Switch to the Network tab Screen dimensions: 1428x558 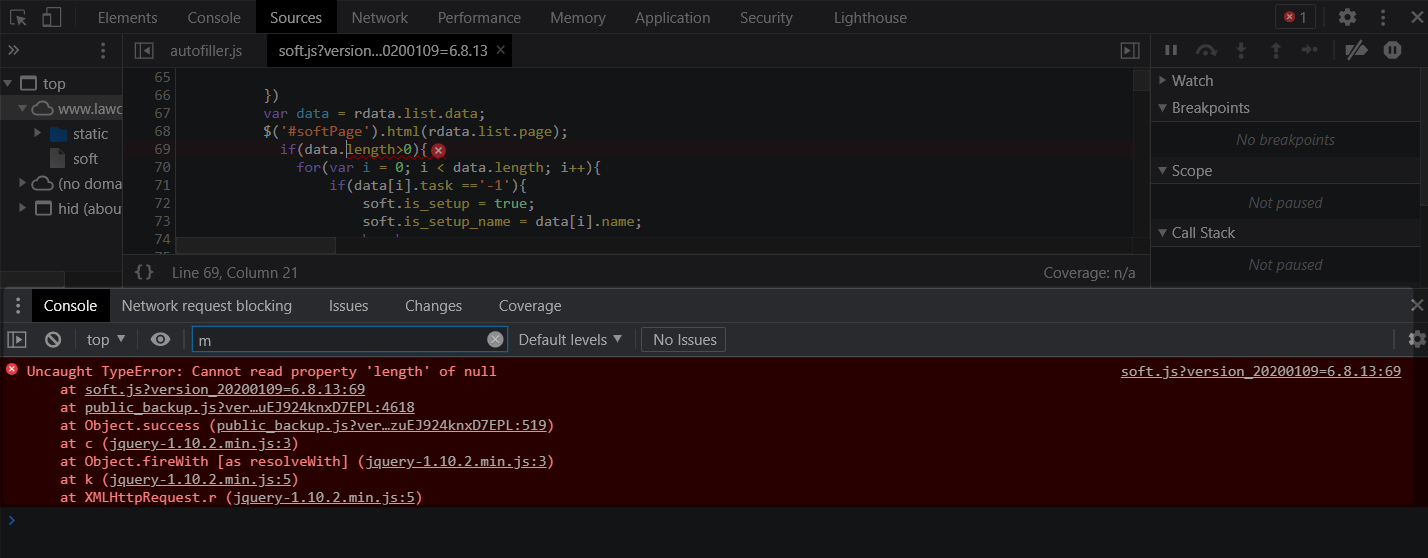pyautogui.click(x=379, y=17)
